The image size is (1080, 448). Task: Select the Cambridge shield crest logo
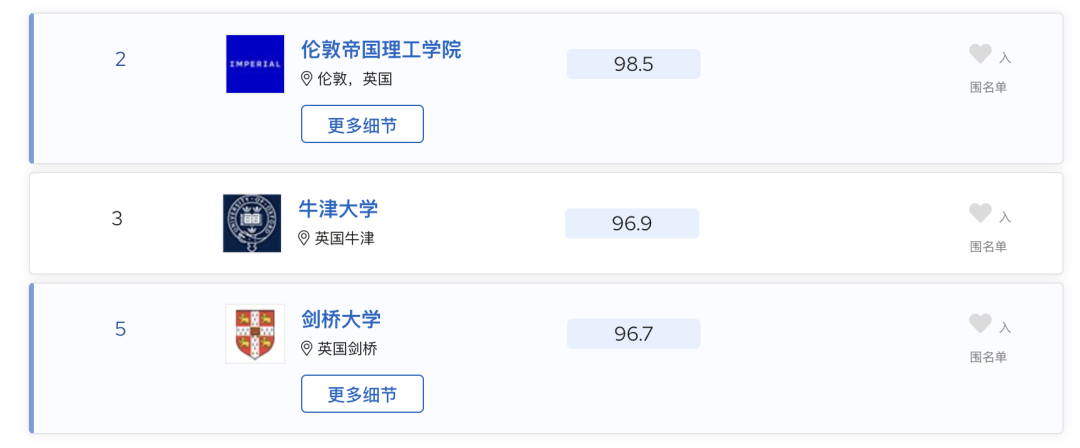pos(255,334)
